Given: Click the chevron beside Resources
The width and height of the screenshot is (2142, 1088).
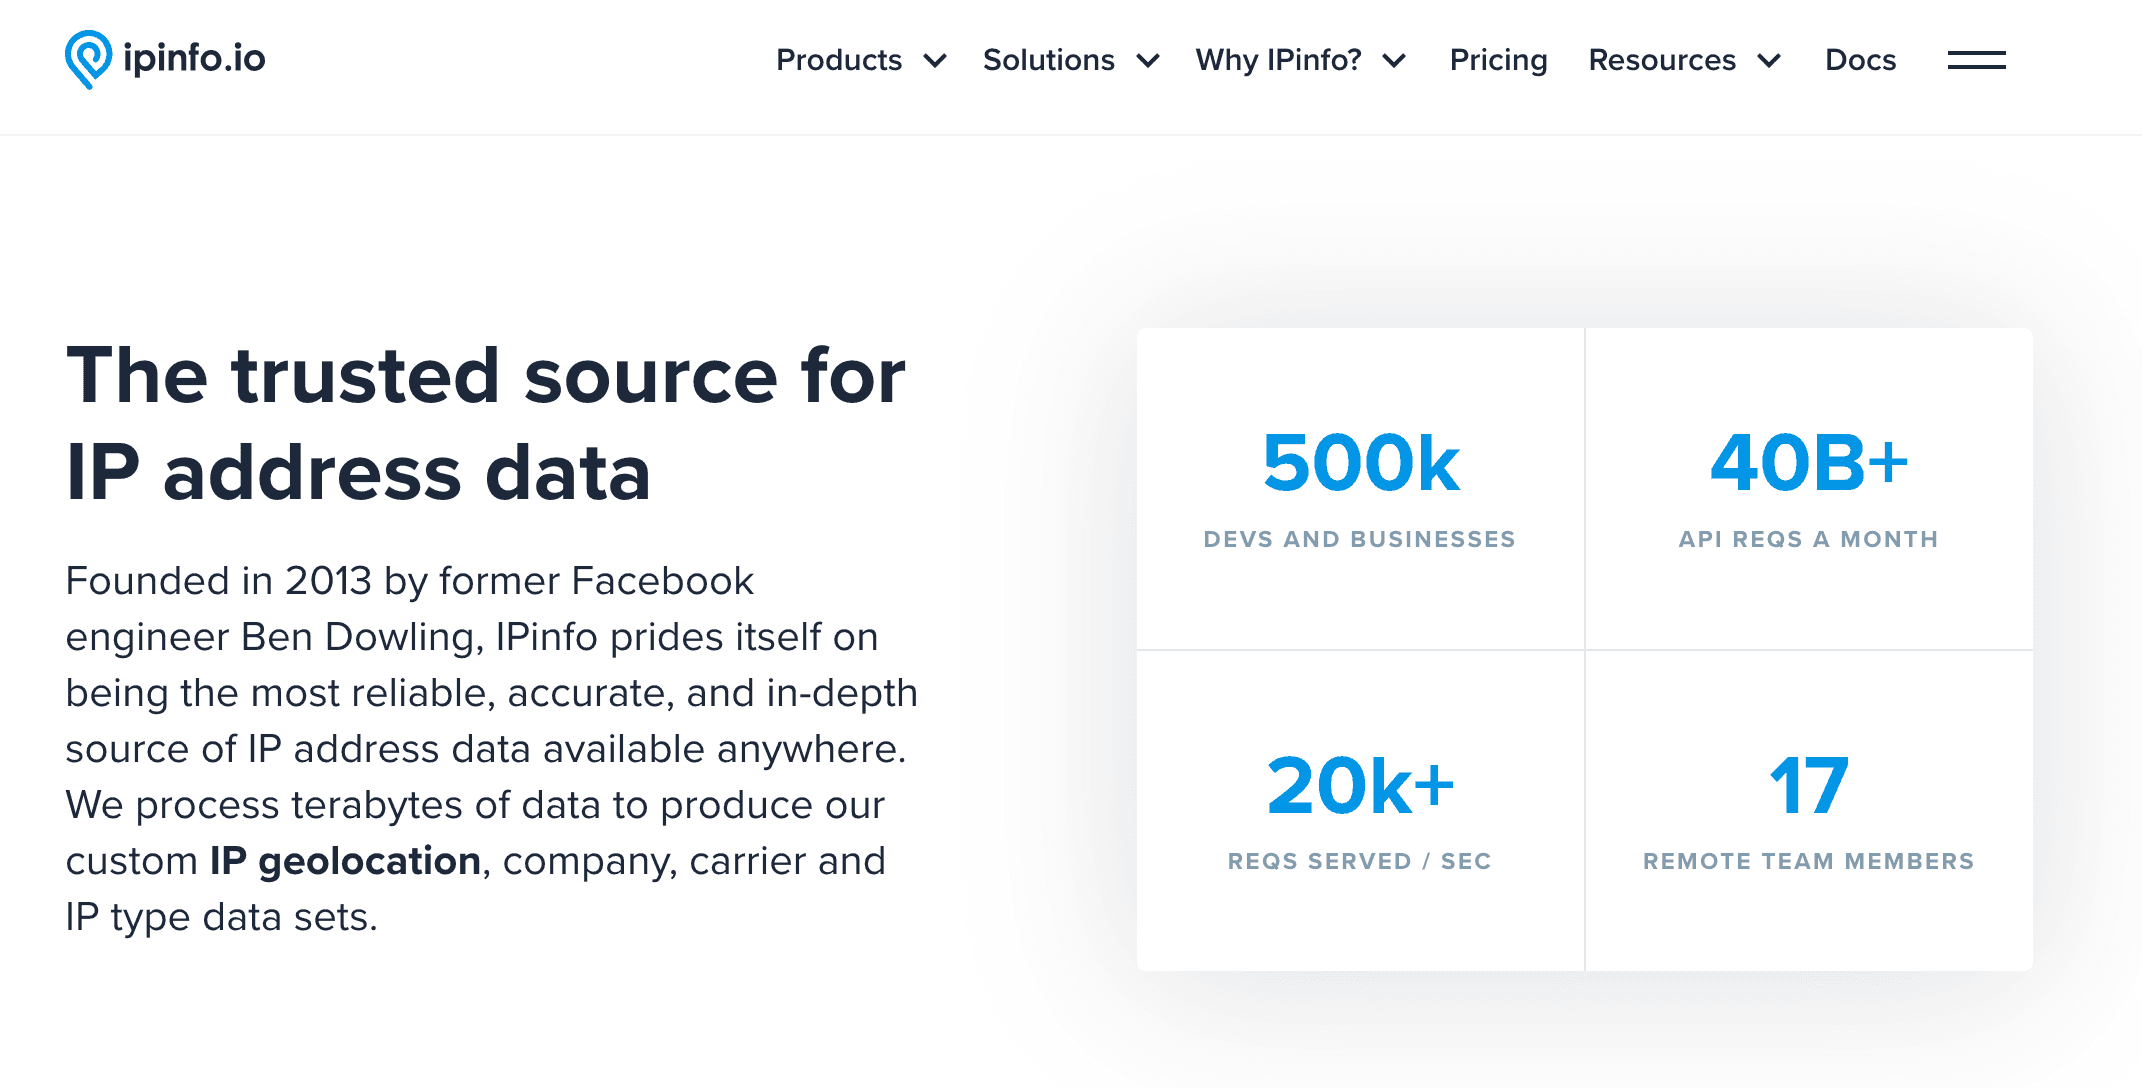Looking at the screenshot, I should coord(1769,61).
